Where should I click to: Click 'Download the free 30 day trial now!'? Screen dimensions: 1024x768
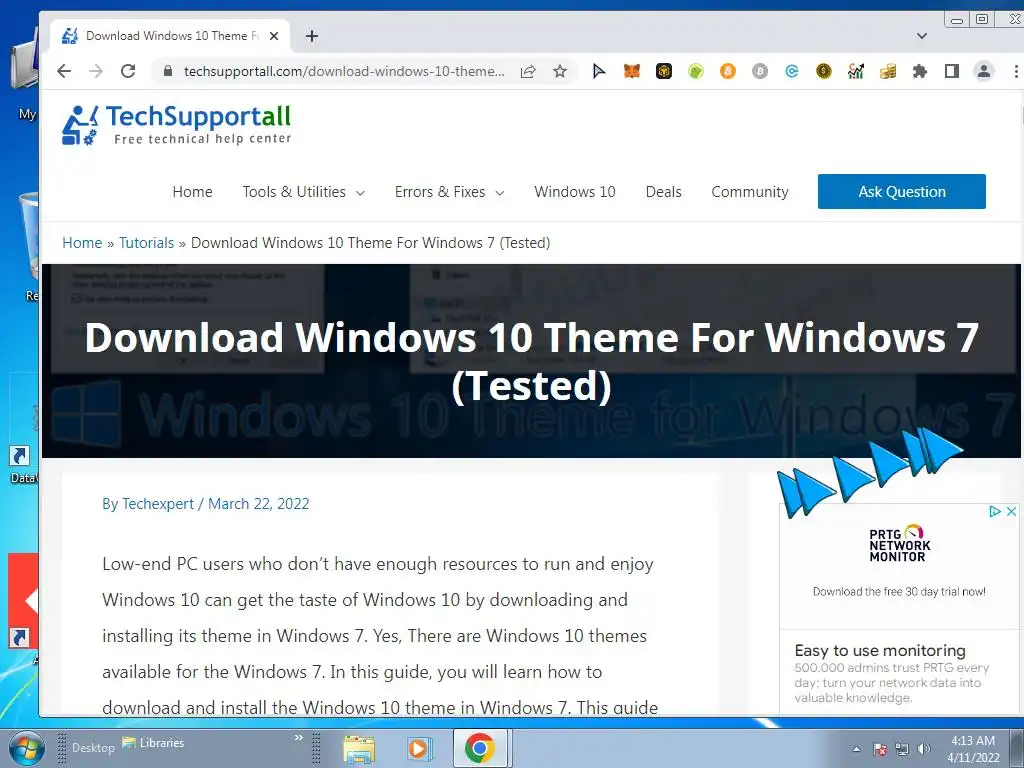(x=899, y=592)
